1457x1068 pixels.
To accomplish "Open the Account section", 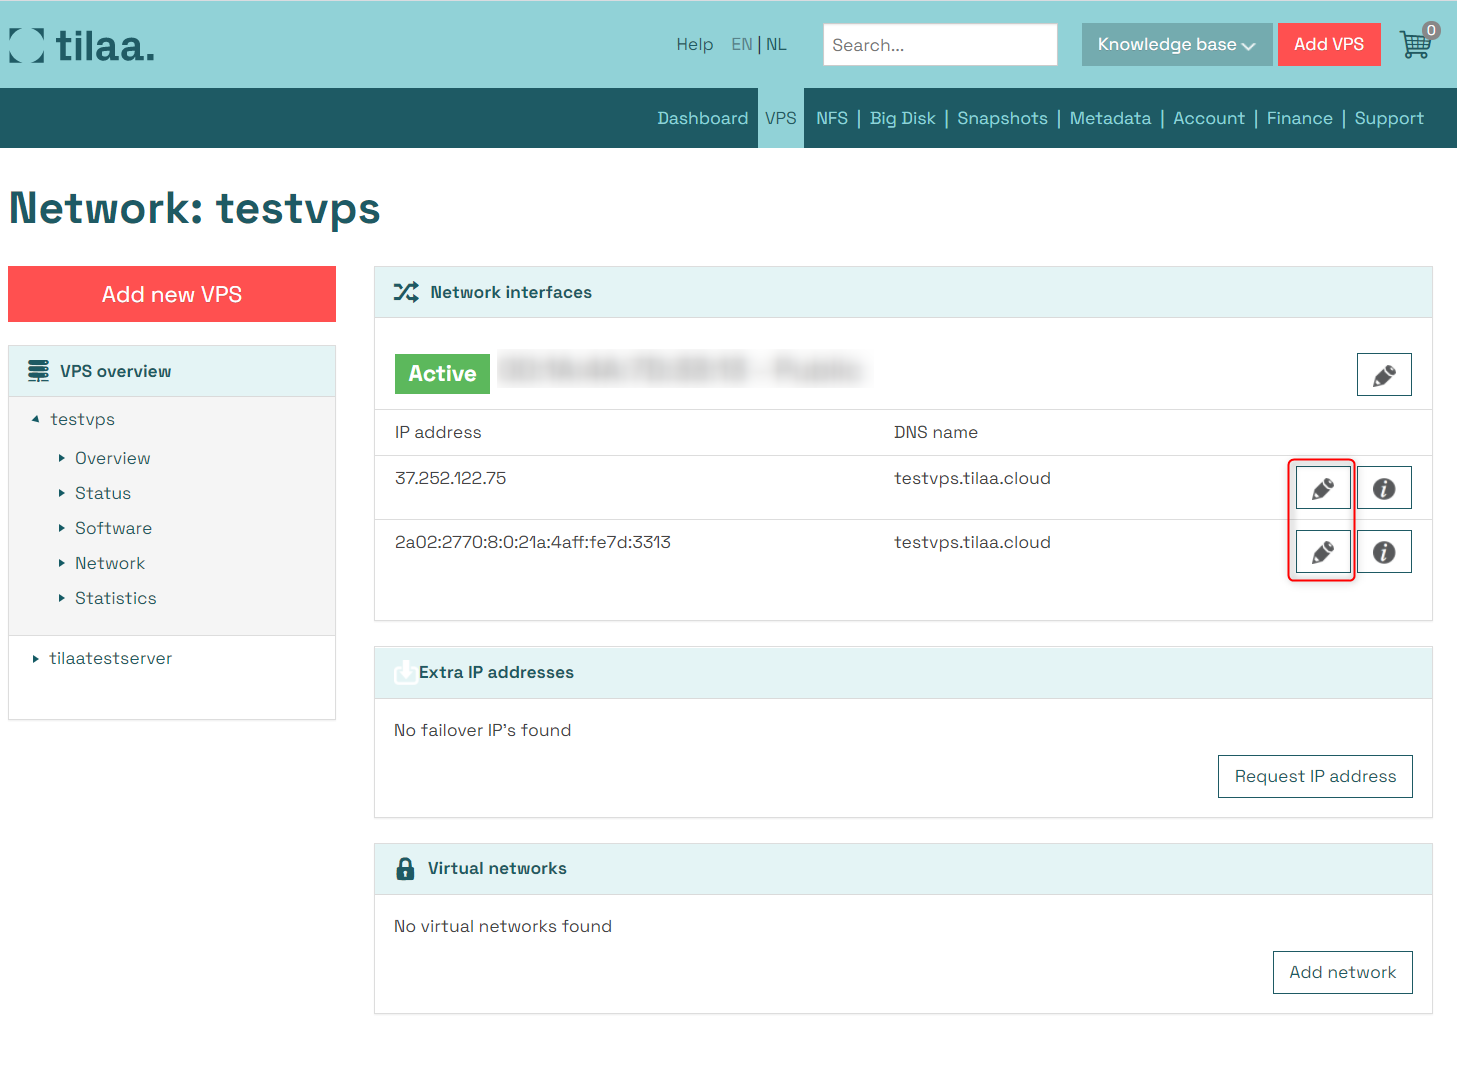I will 1209,118.
